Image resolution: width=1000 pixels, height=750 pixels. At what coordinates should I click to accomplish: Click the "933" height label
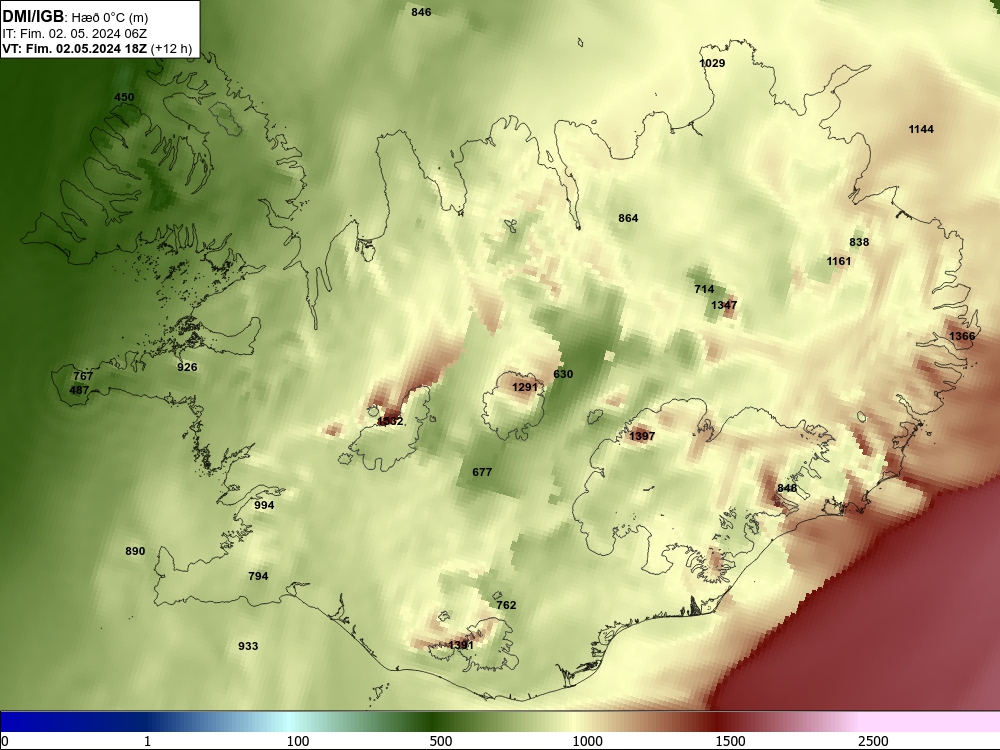coord(248,646)
